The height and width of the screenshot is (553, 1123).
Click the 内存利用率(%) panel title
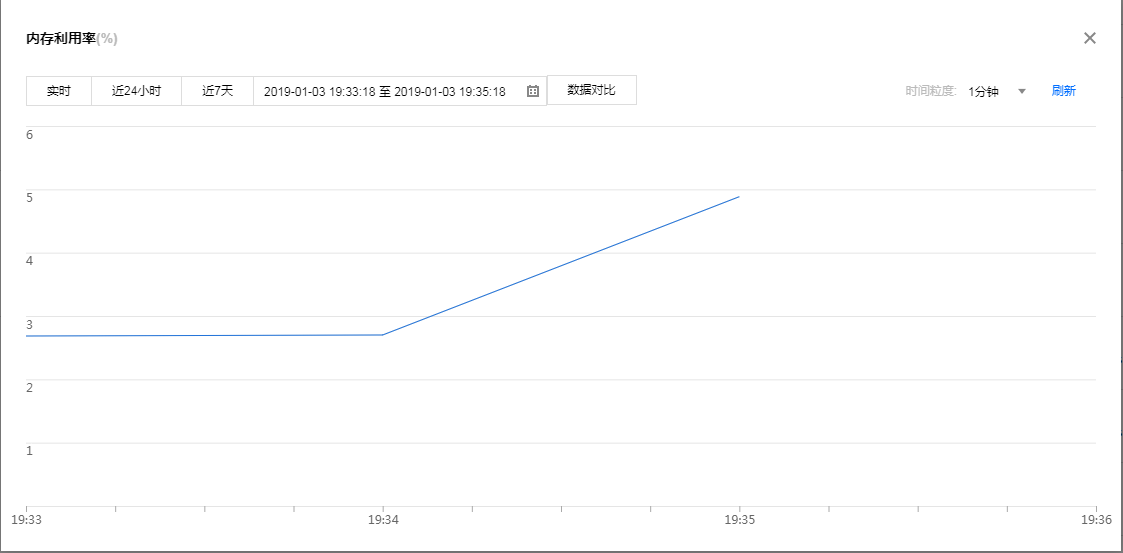(72, 39)
